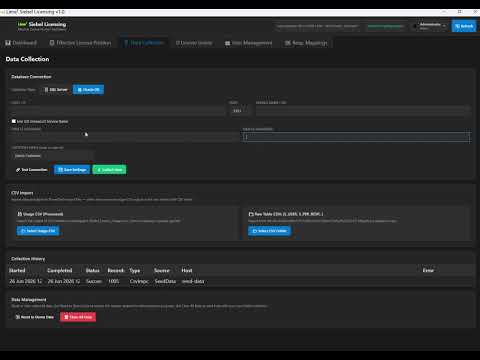Viewport: 480px width, 360px height.
Task: Click the Host column header
Action: (187, 270)
